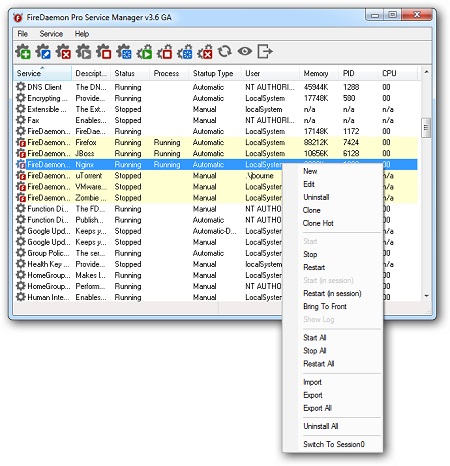Click the FireDaemon icon on the uTorrent row
The height and width of the screenshot is (466, 450).
(x=21, y=175)
